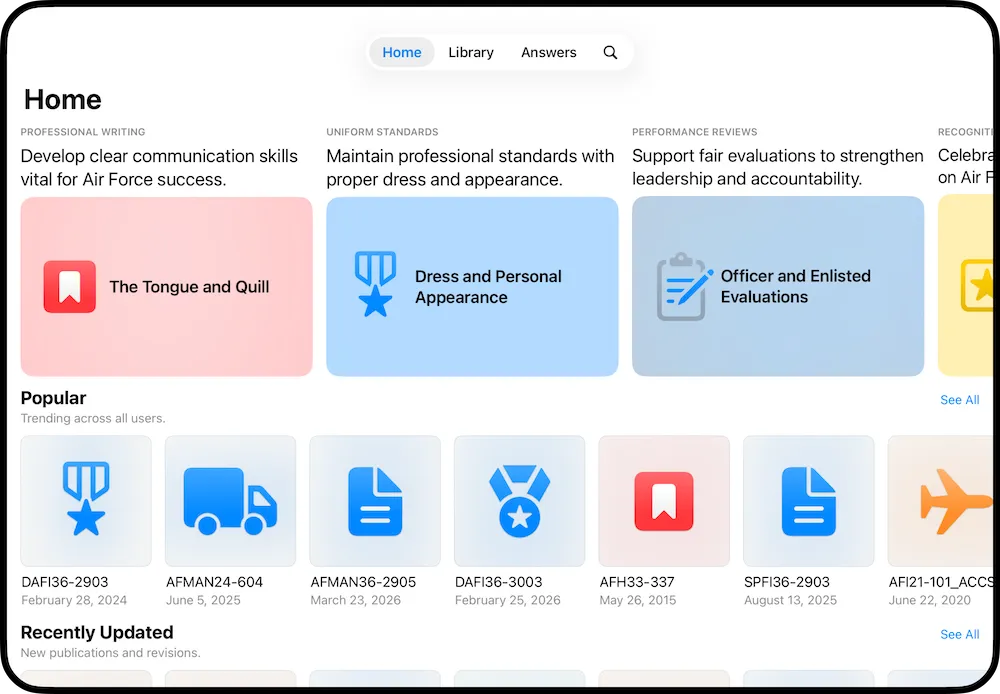Click the March 23, 2026 date
This screenshot has width=1000, height=694.
(x=356, y=600)
